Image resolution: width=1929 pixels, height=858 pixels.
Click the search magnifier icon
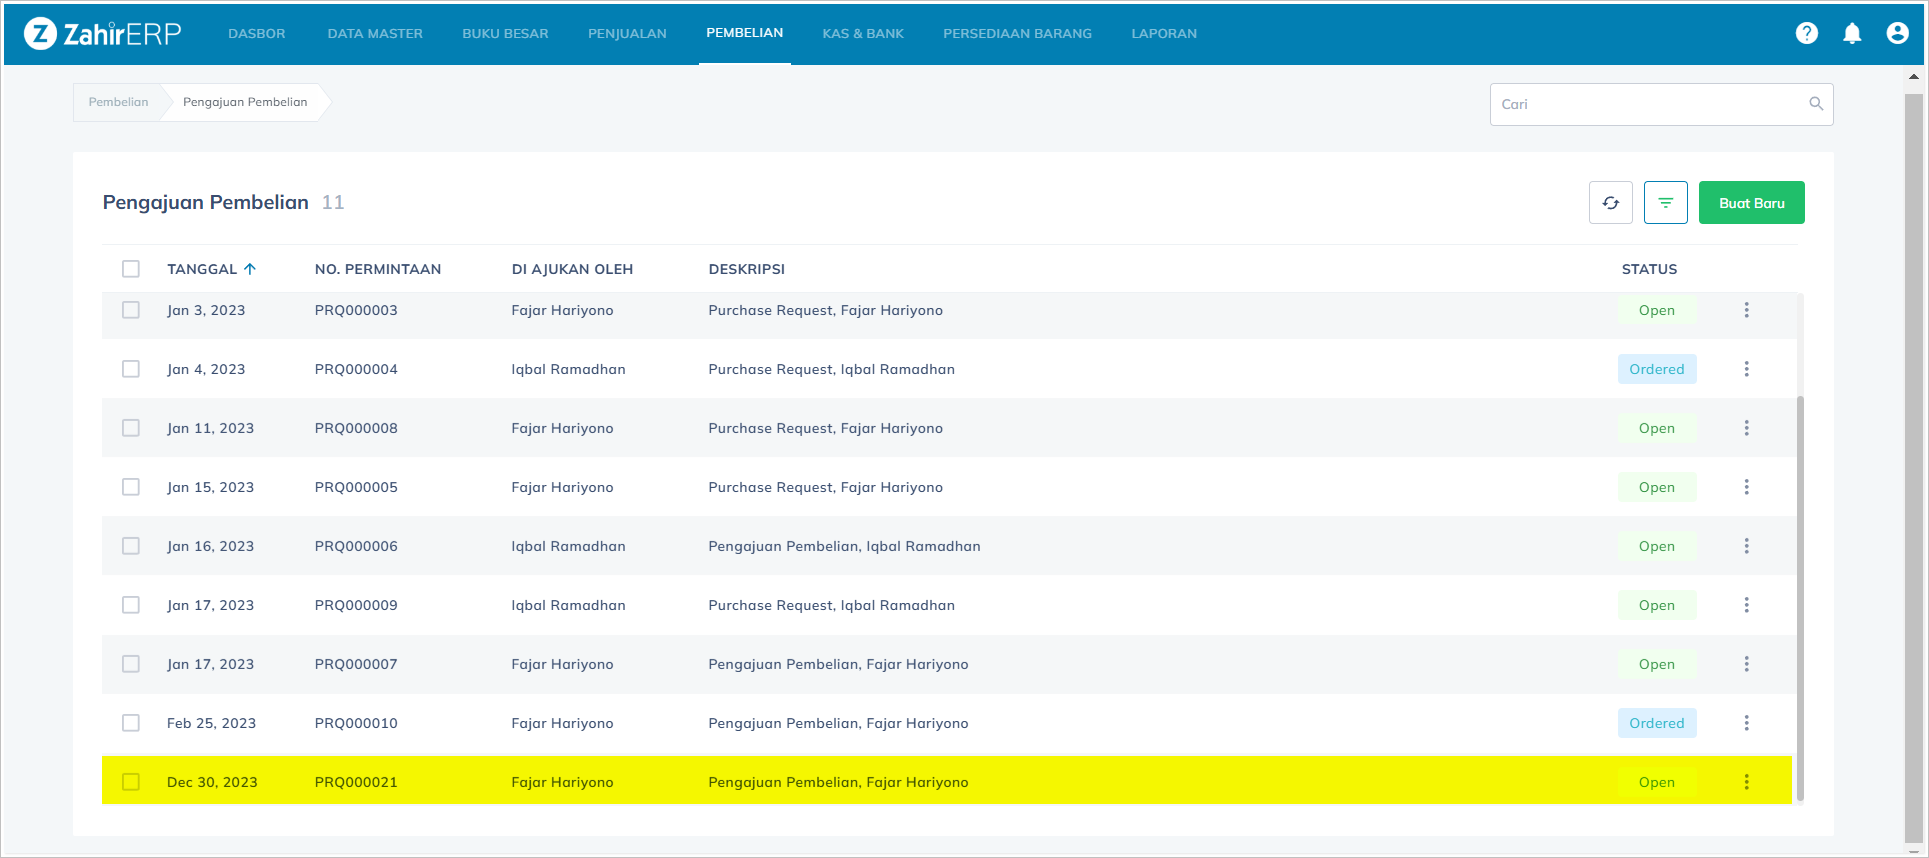[x=1816, y=104]
